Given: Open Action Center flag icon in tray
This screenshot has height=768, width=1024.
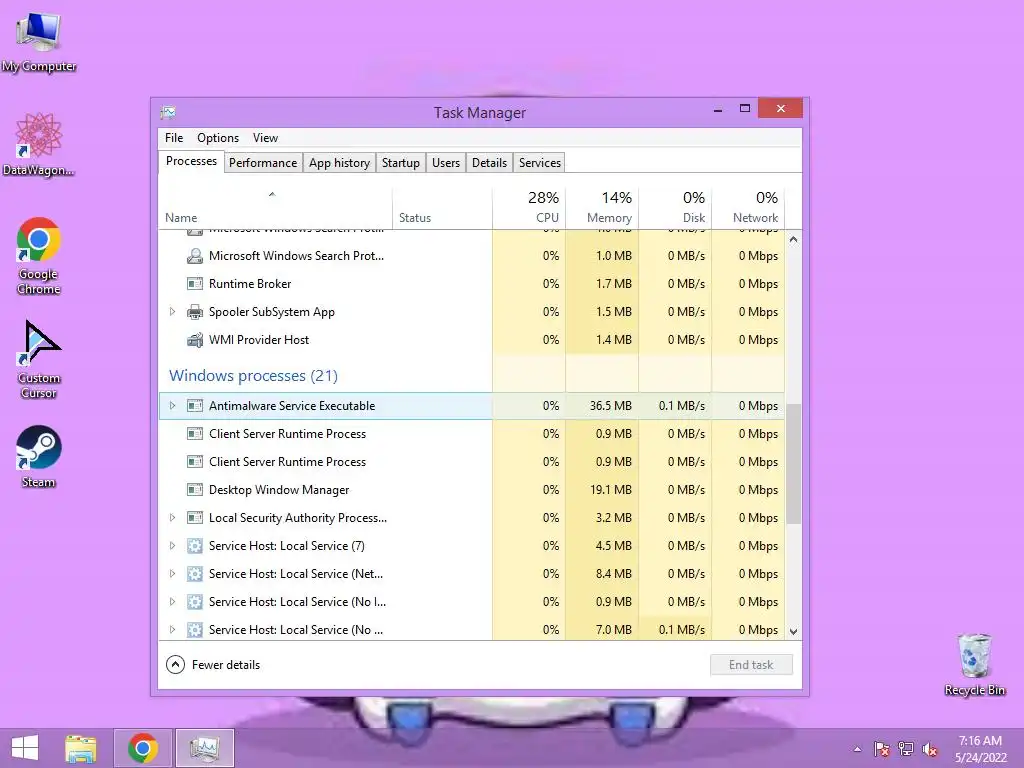Looking at the screenshot, I should [x=882, y=749].
